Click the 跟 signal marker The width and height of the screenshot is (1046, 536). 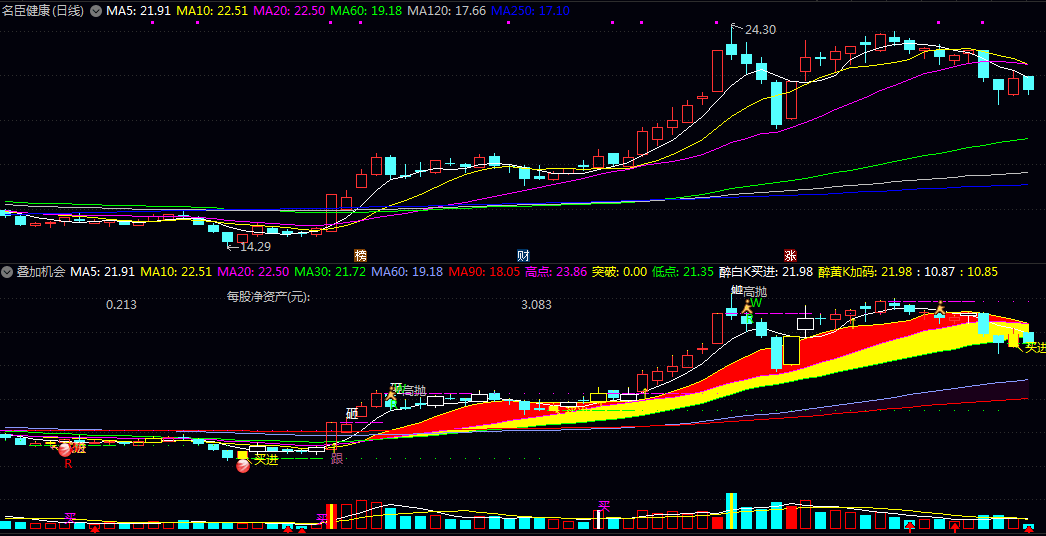tap(337, 458)
